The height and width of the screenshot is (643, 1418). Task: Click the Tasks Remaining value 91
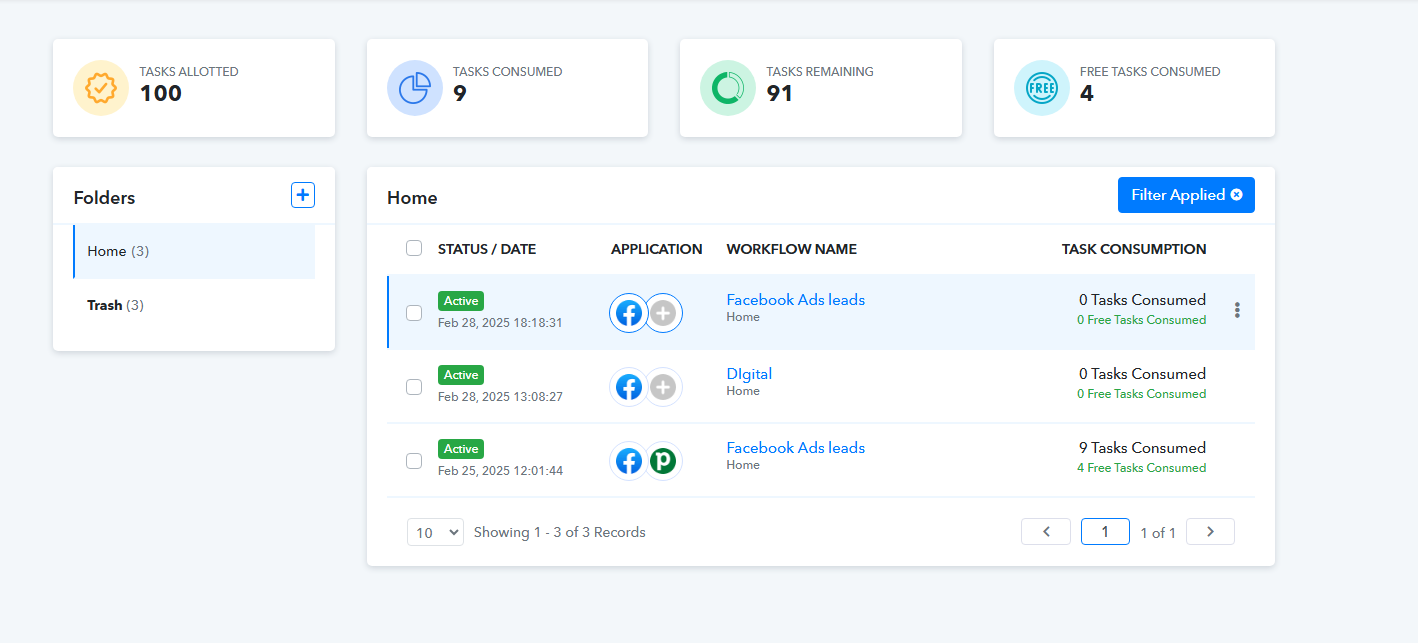(x=780, y=94)
